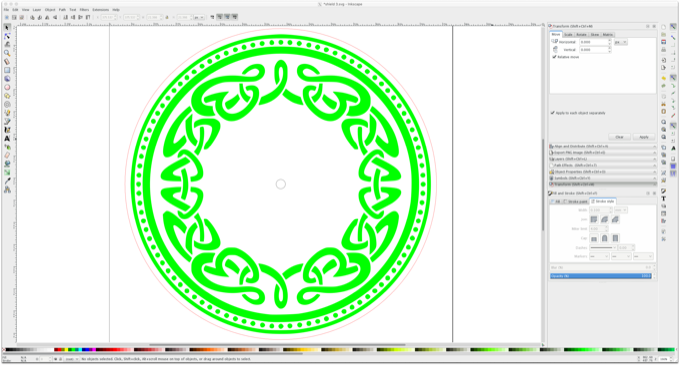
Task: Select the Paint bucket tool
Action: [7, 164]
